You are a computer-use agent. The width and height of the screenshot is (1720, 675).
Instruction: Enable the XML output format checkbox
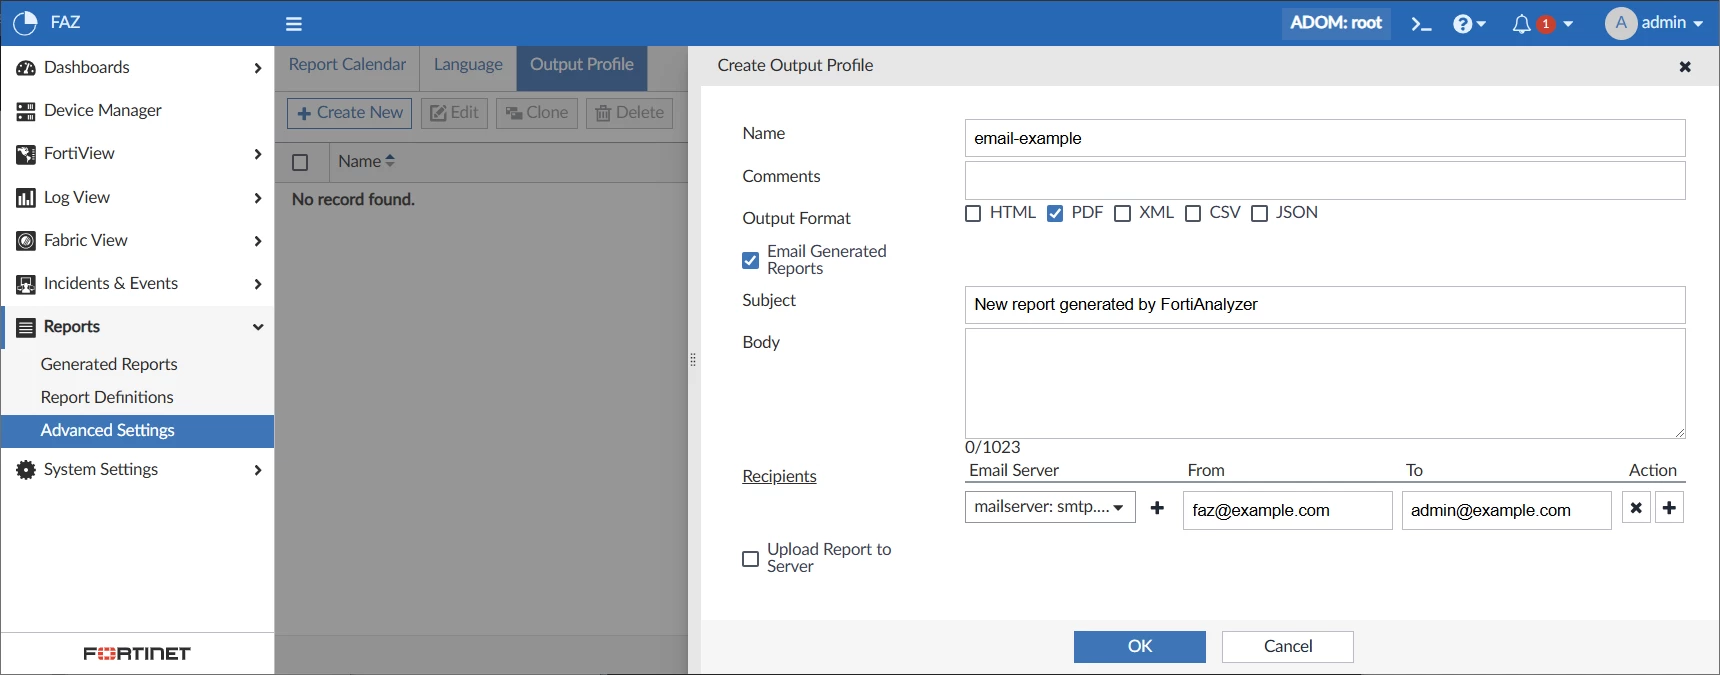[1123, 214]
